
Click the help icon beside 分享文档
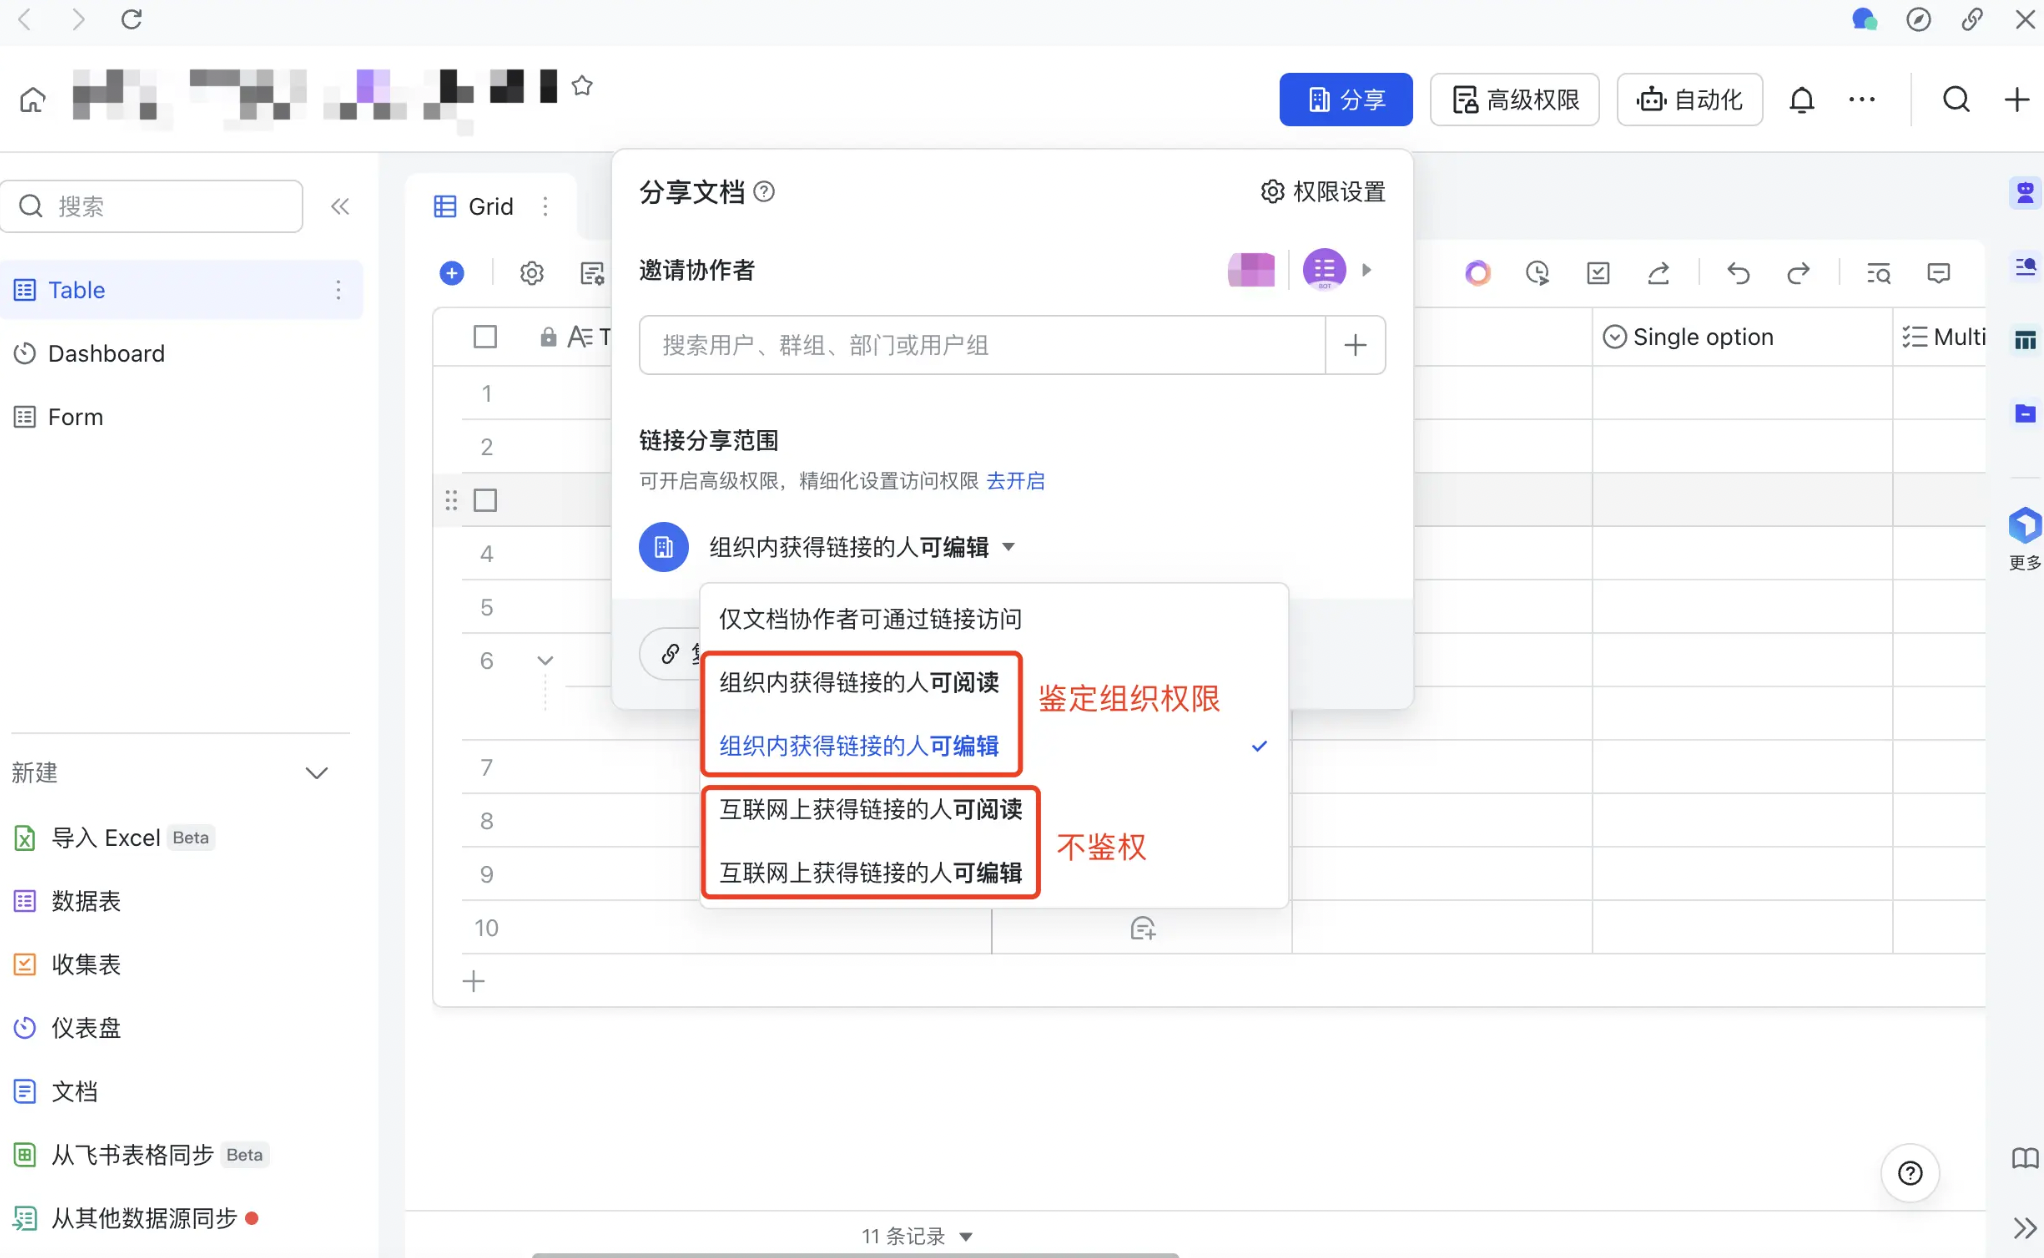click(x=764, y=191)
